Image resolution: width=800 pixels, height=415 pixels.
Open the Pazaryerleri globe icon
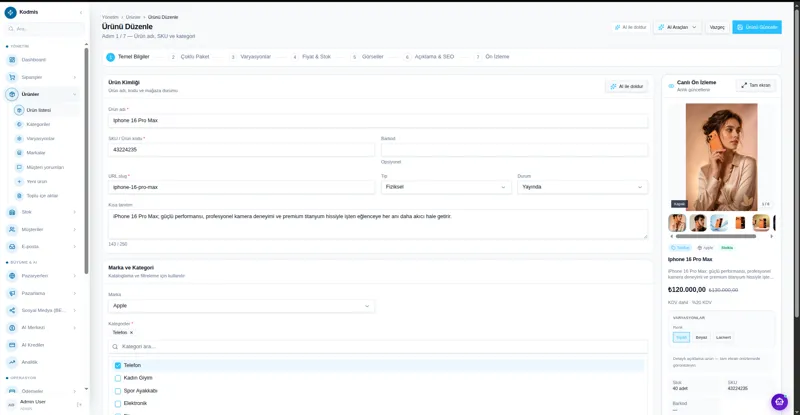[x=12, y=276]
